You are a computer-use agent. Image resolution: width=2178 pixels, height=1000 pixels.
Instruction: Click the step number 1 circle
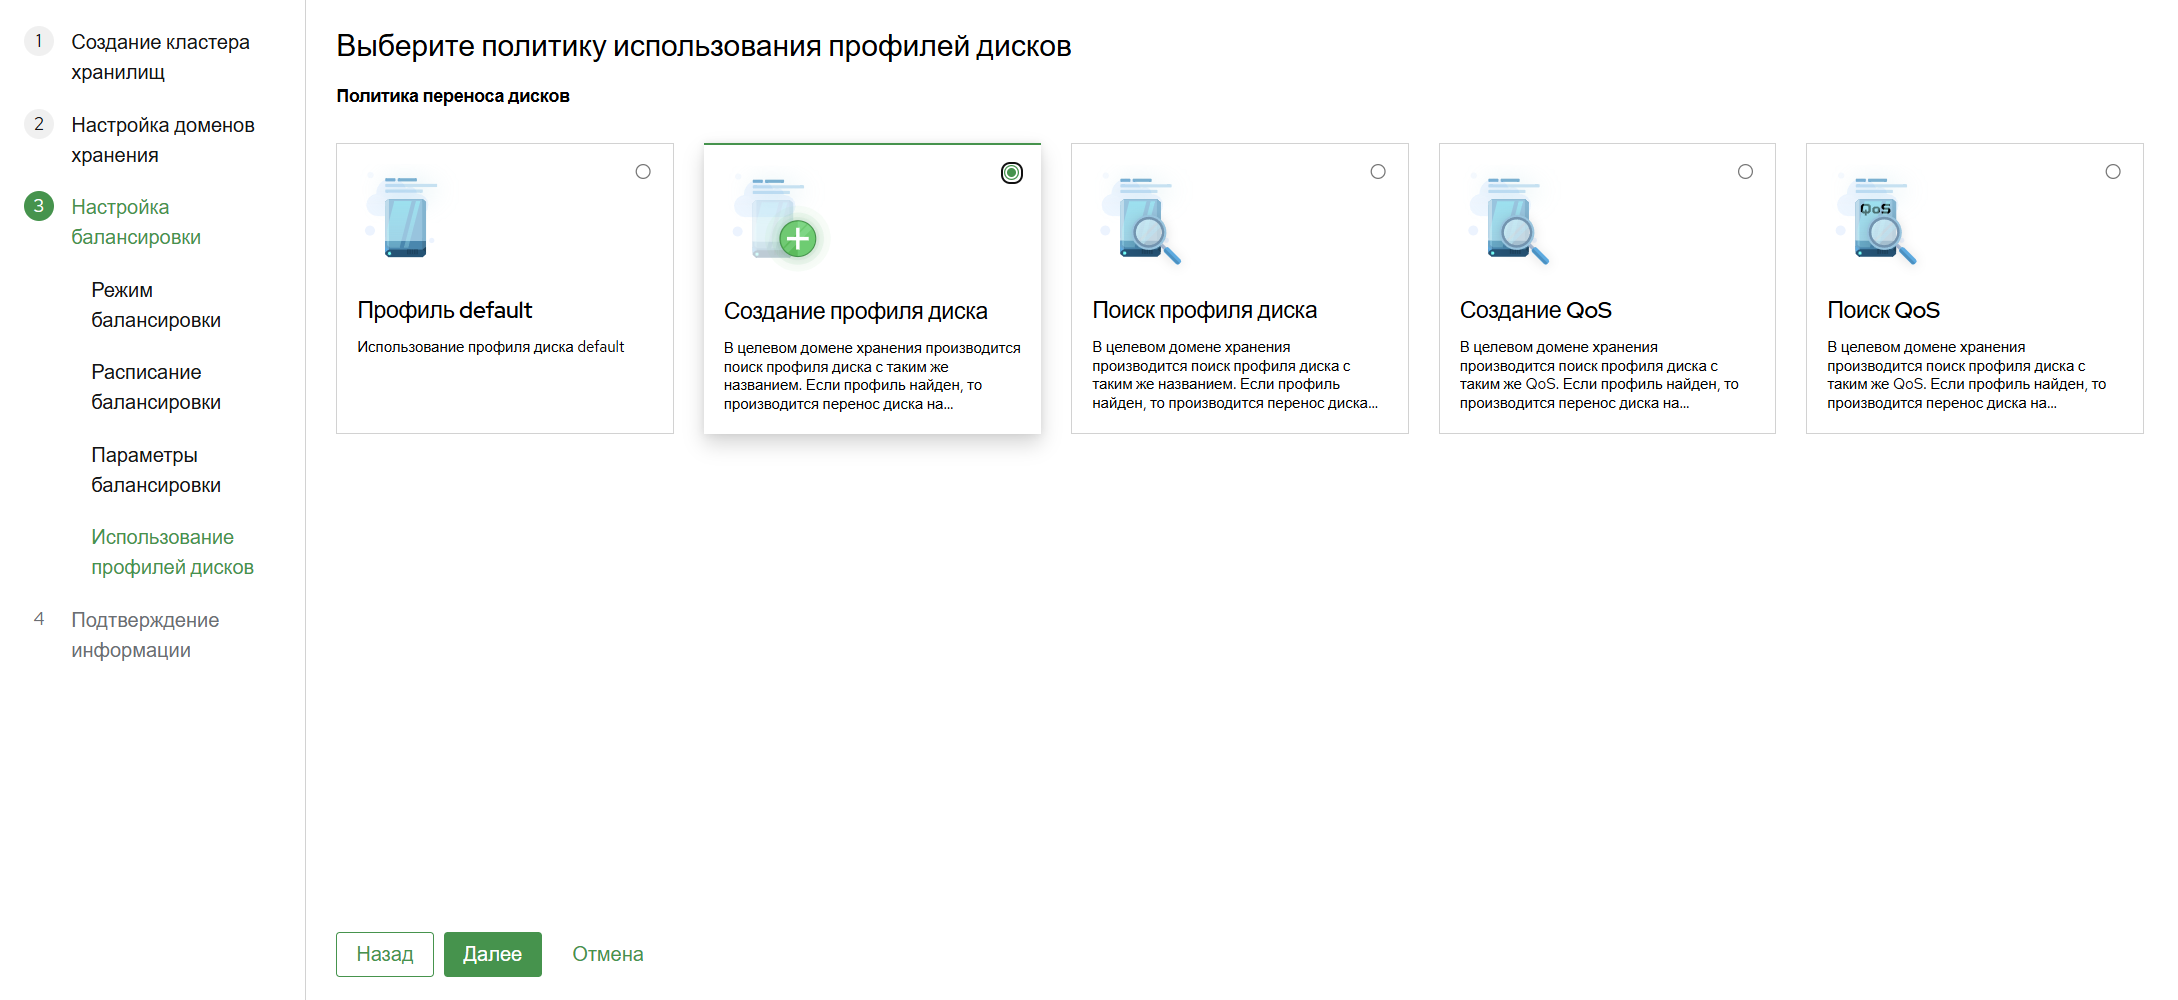(39, 41)
